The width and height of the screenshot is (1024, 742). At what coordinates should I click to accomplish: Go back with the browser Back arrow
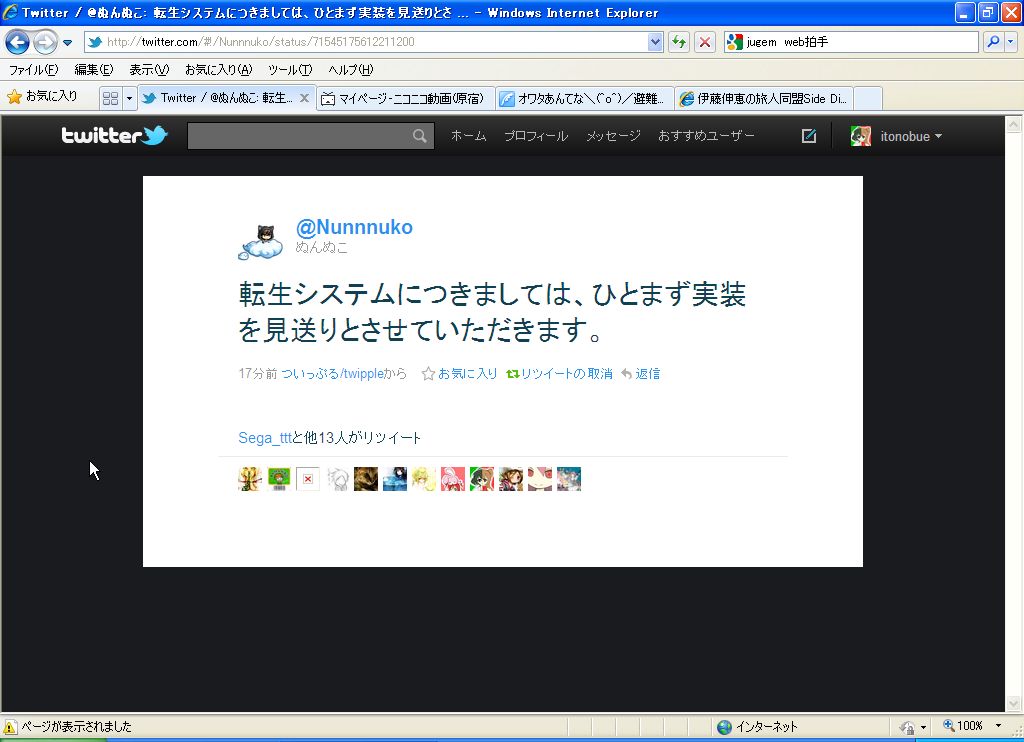pos(18,42)
